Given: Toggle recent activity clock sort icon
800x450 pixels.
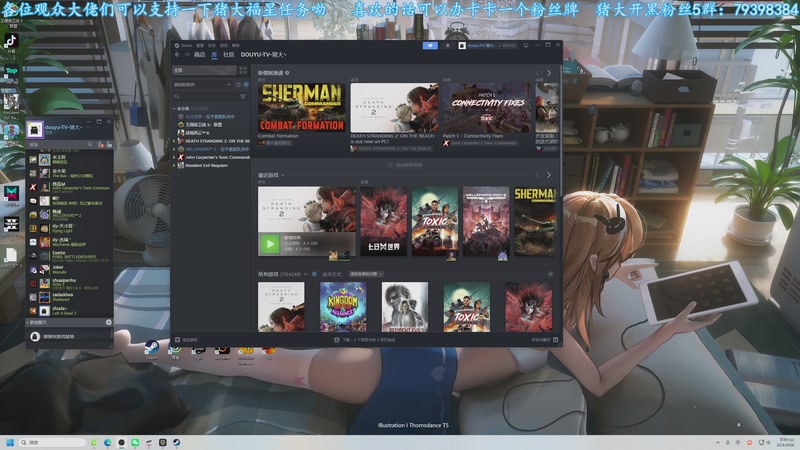Looking at the screenshot, I should click(238, 85).
